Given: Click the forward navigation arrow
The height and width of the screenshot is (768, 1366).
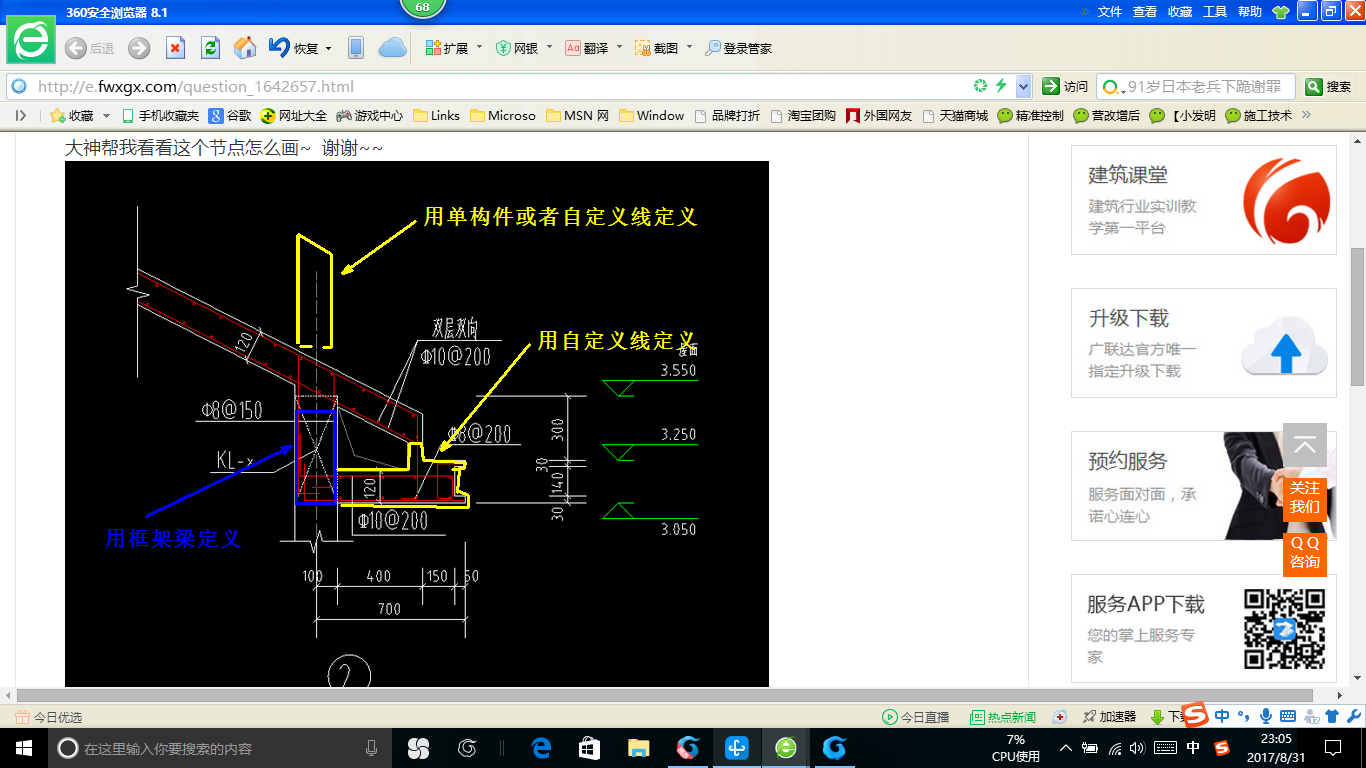Looking at the screenshot, I should click(139, 48).
